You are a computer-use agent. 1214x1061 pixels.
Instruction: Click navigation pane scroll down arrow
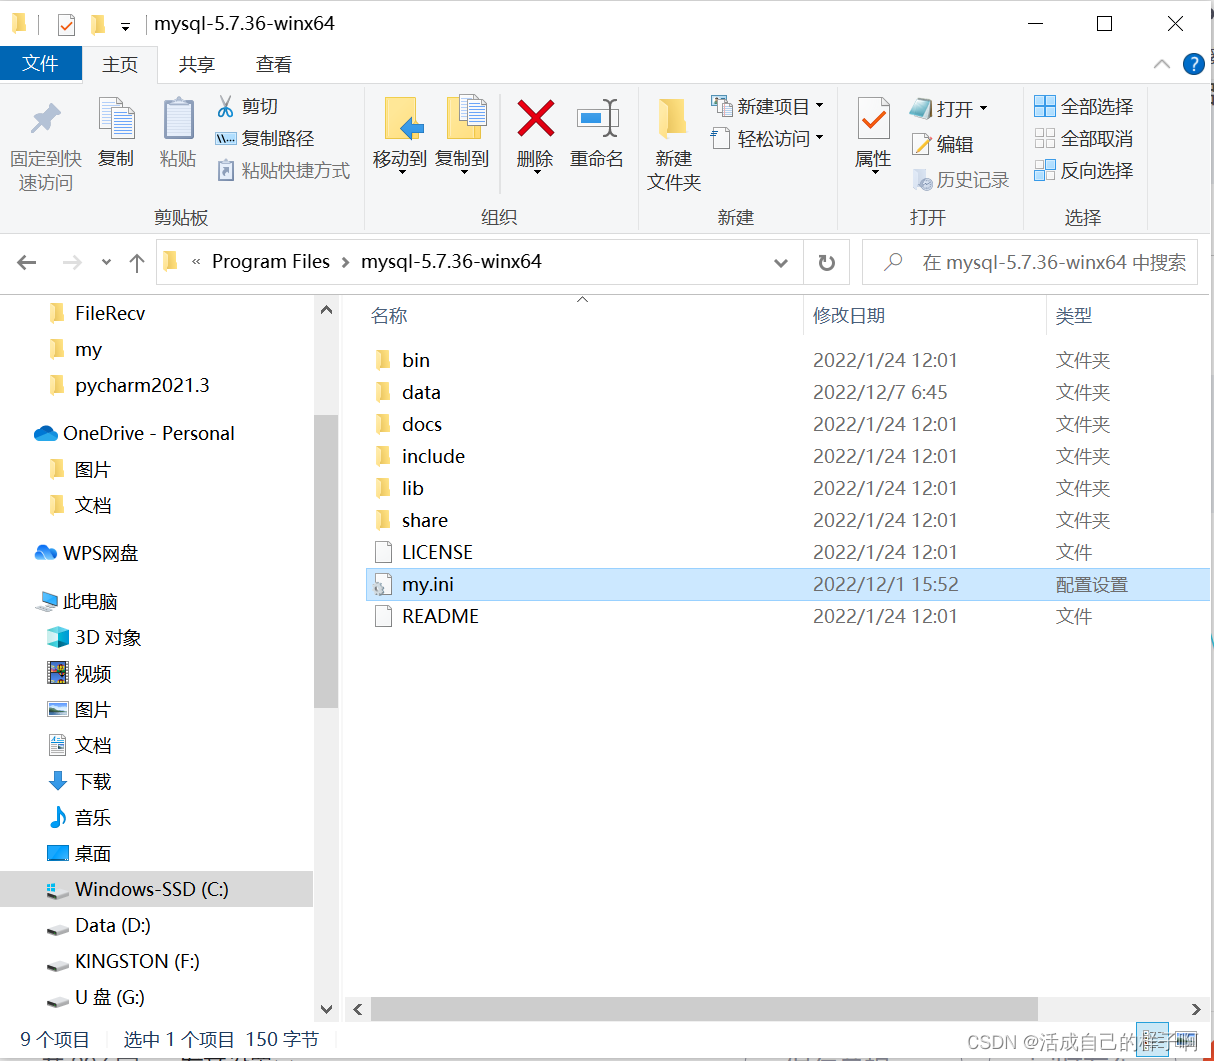tap(326, 1009)
